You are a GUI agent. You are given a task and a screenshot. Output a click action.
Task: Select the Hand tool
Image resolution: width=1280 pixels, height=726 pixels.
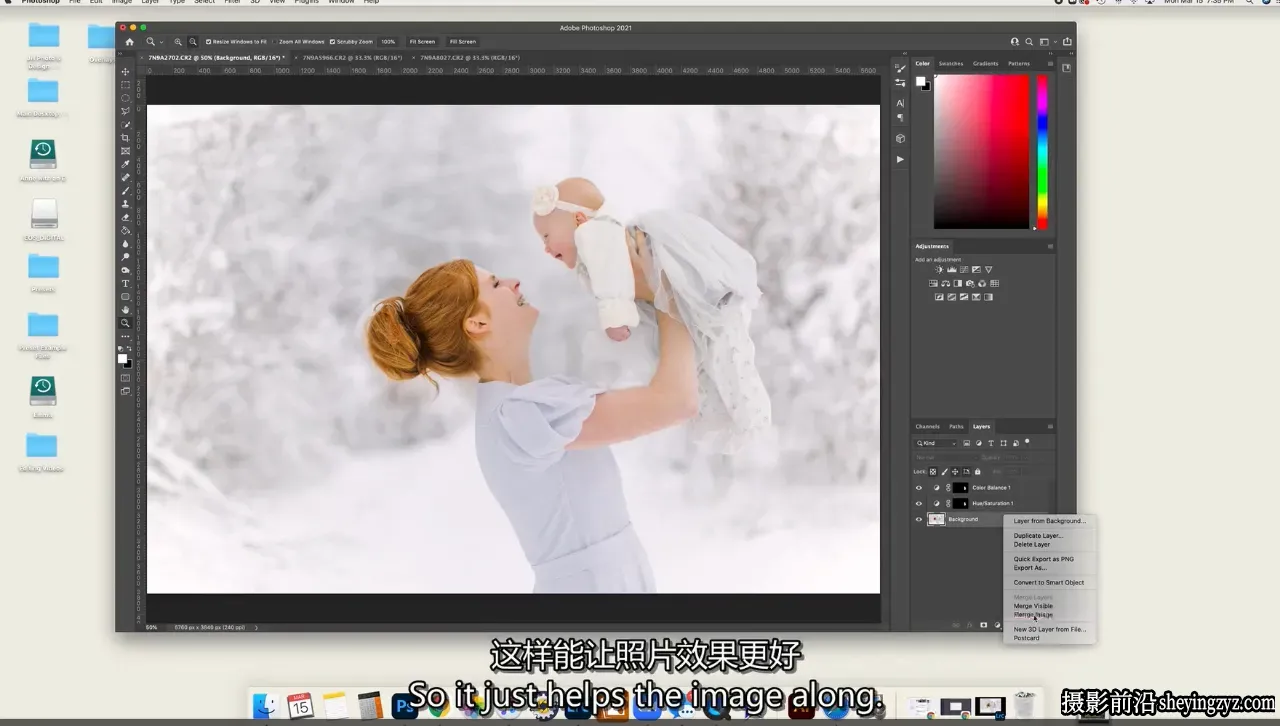tap(125, 310)
